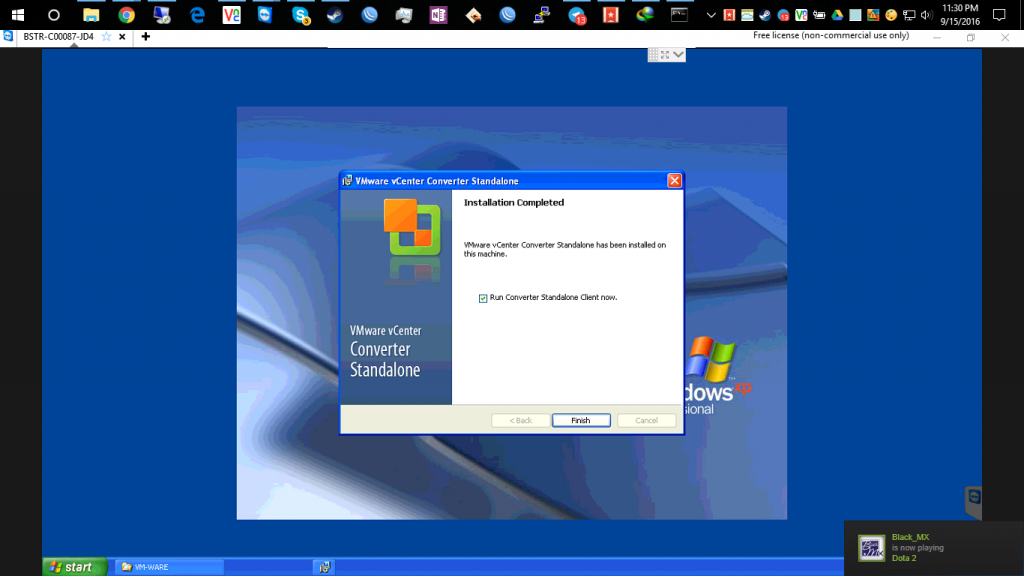The image size is (1024, 576).
Task: Uncheck Run Converter Standalone Client now
Action: [x=483, y=298]
